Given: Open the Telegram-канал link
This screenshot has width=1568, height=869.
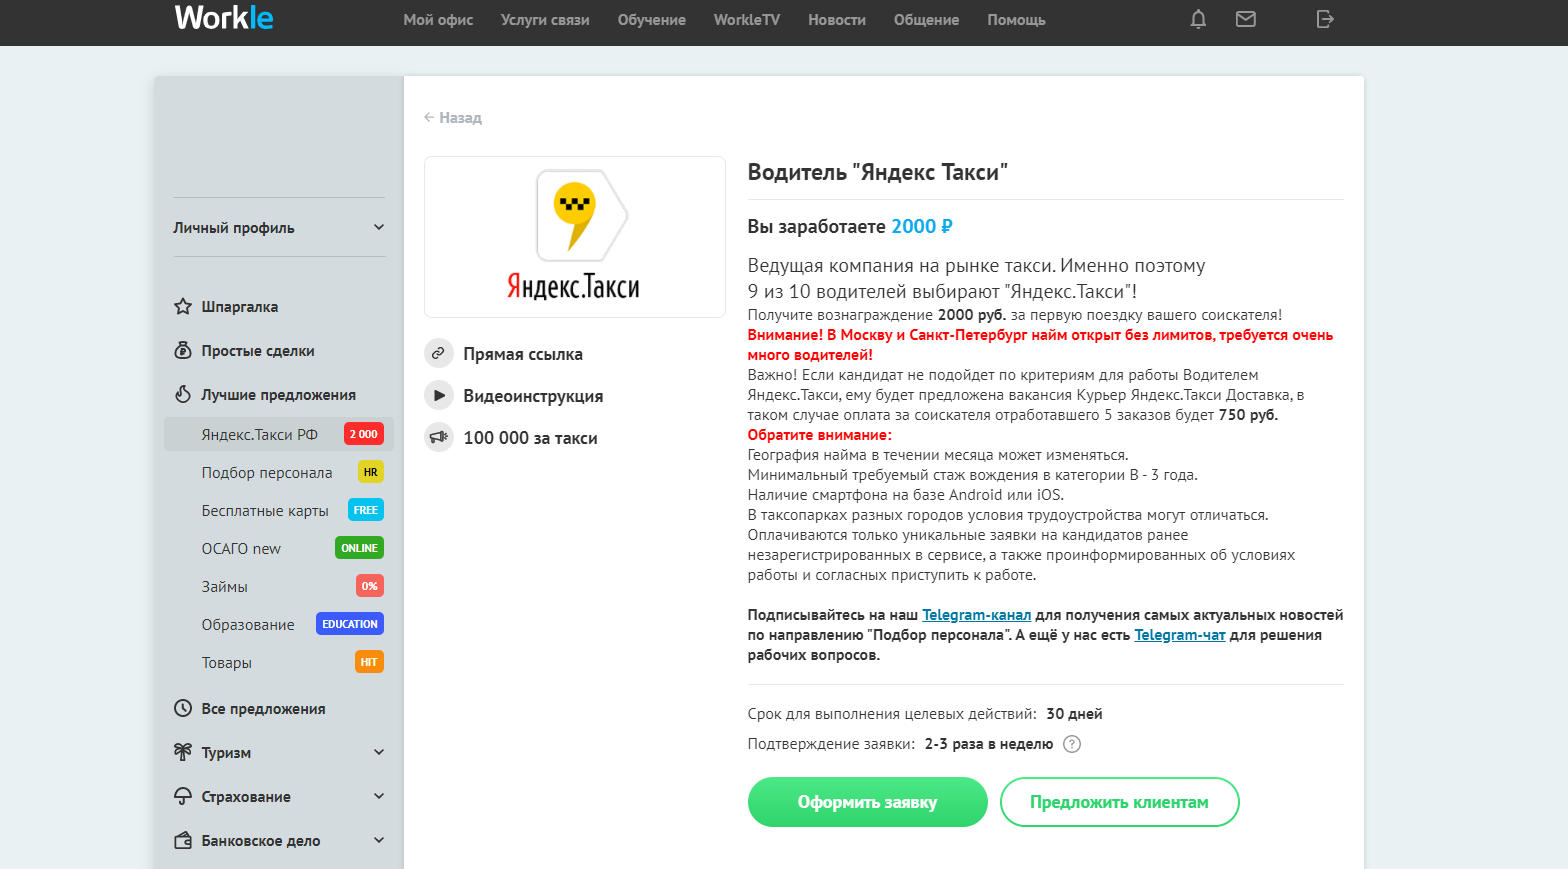Looking at the screenshot, I should [976, 615].
